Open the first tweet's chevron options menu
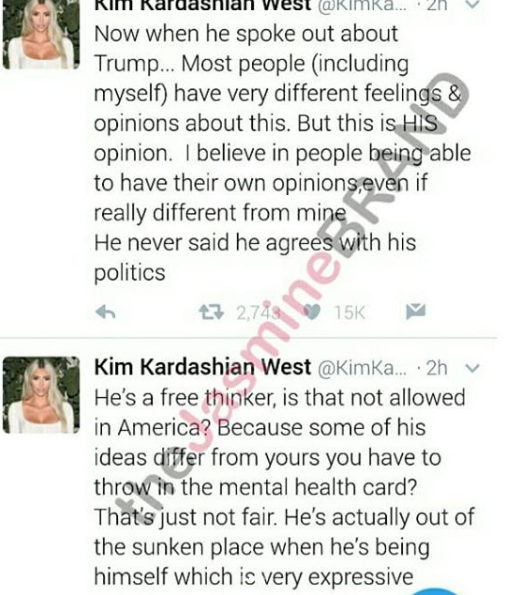The width and height of the screenshot is (511, 595). coord(472,5)
